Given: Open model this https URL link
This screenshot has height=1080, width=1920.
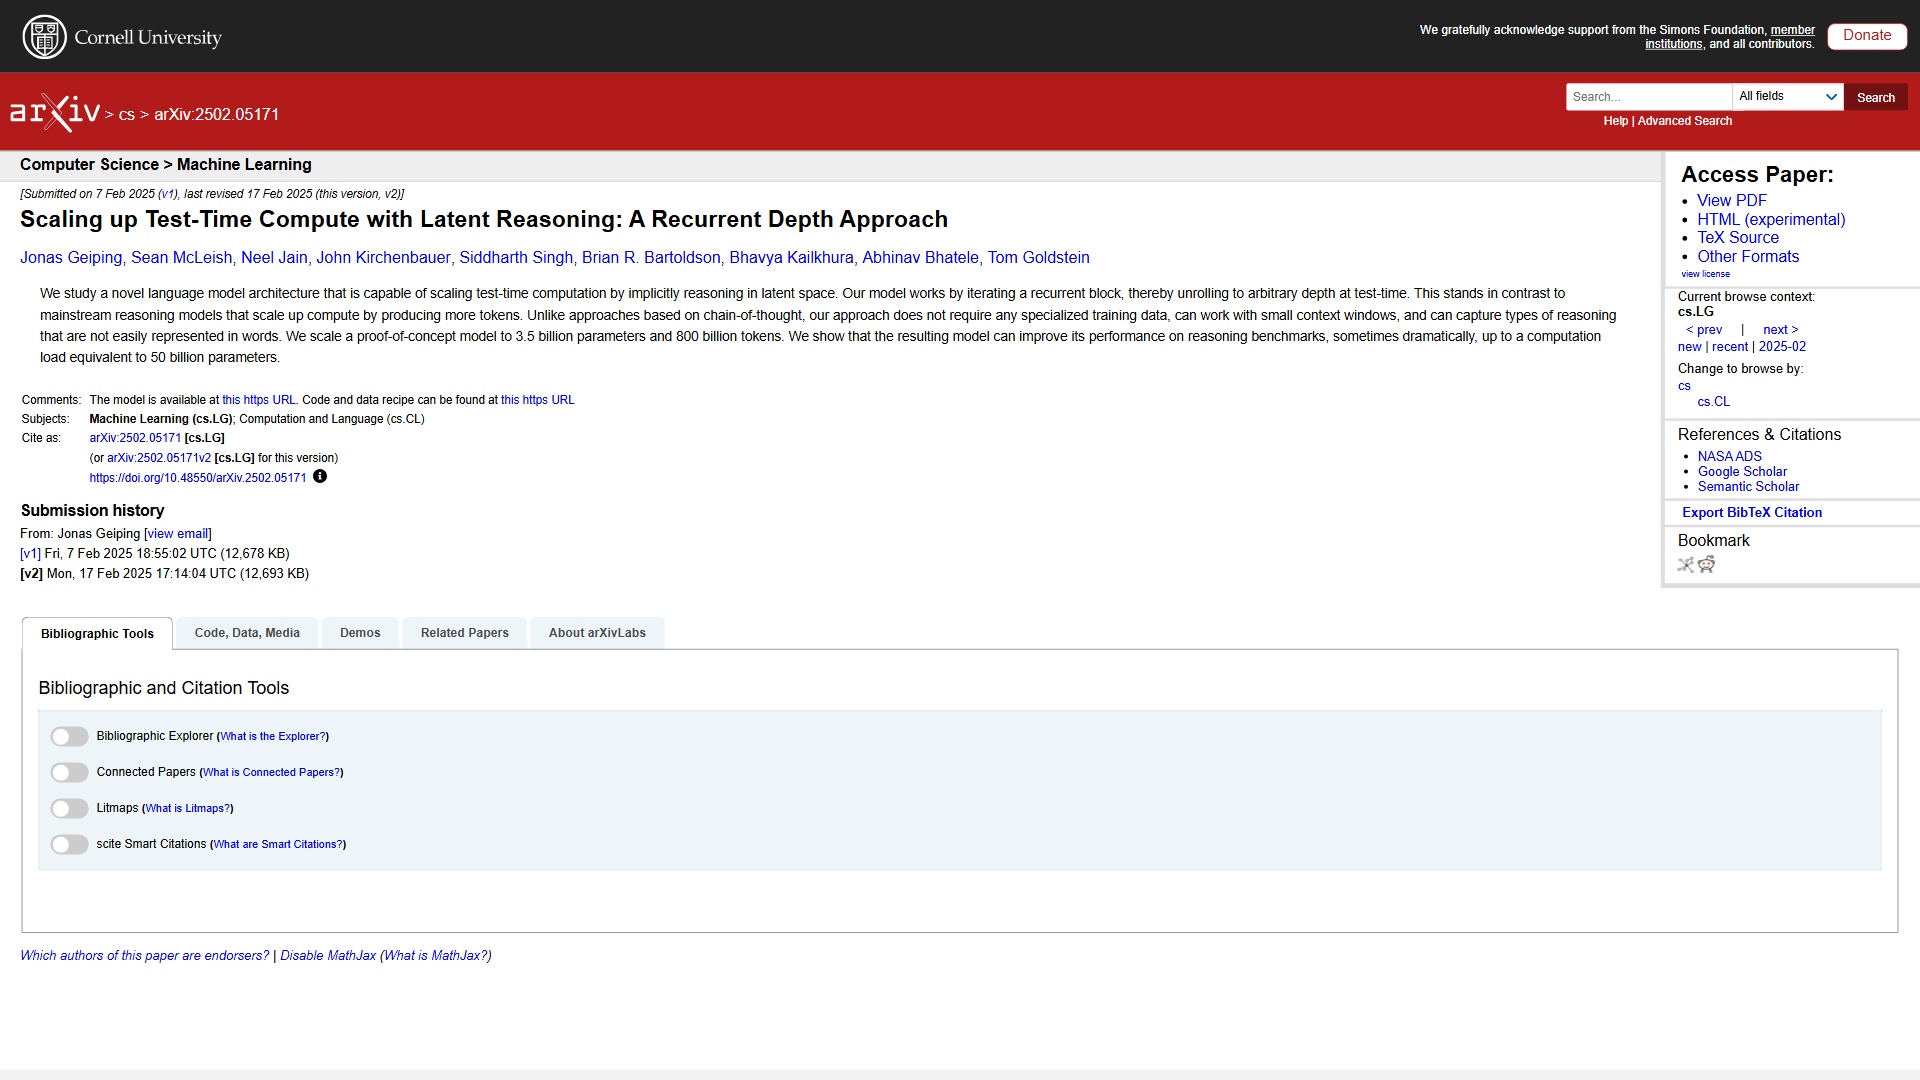Looking at the screenshot, I should (259, 400).
